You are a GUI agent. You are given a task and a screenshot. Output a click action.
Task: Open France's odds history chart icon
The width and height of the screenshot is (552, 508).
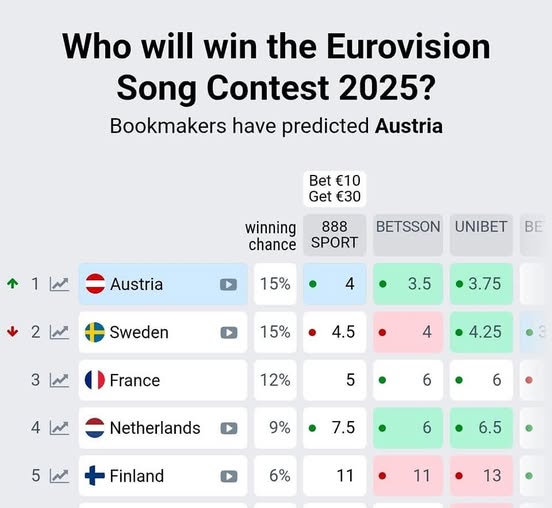tap(59, 380)
